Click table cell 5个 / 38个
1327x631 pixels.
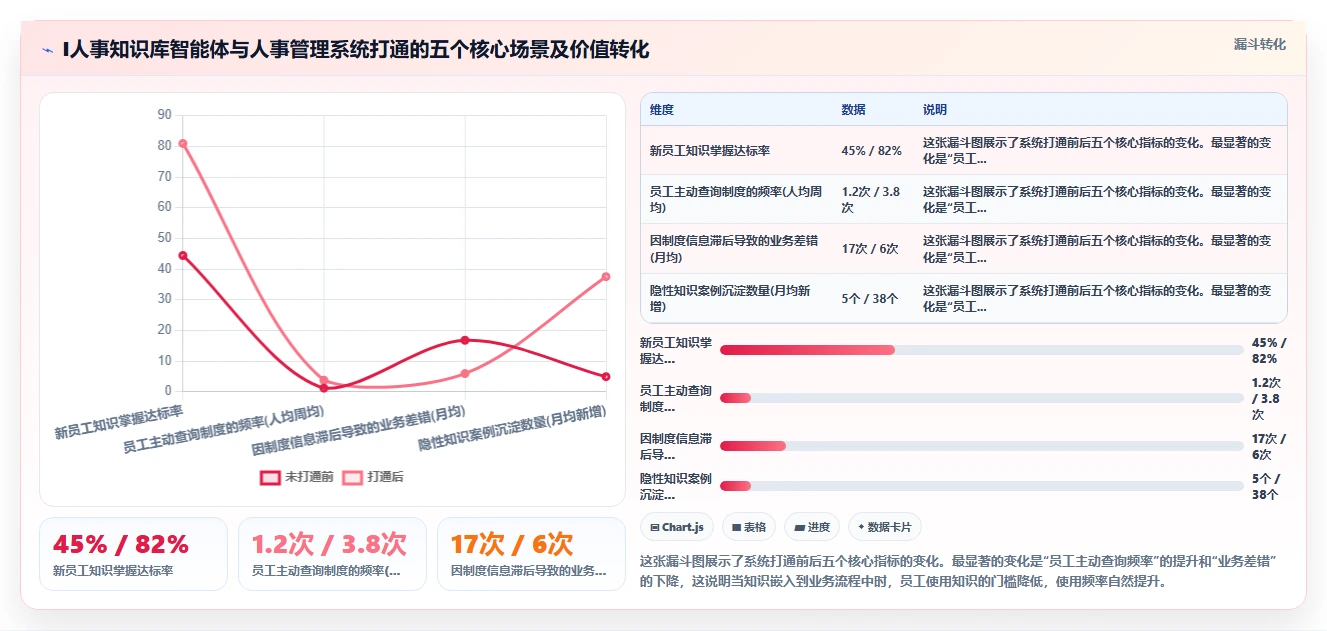coord(870,298)
